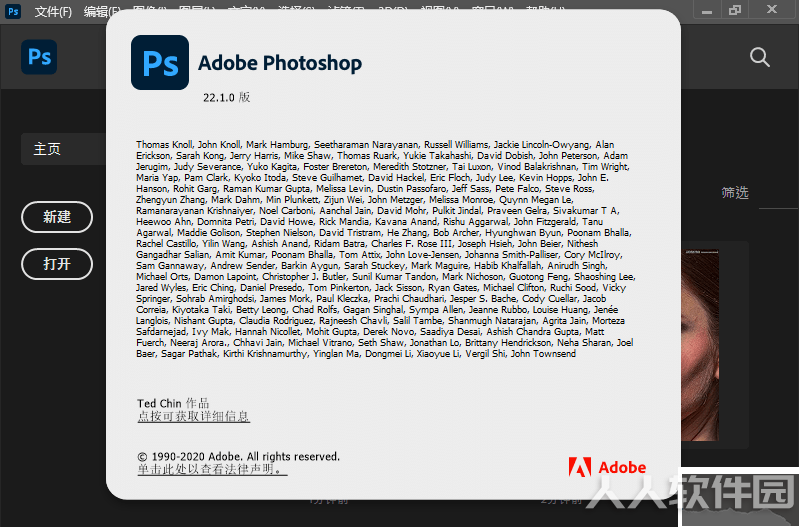Click the 点按可获取详细信息 link

[194, 416]
